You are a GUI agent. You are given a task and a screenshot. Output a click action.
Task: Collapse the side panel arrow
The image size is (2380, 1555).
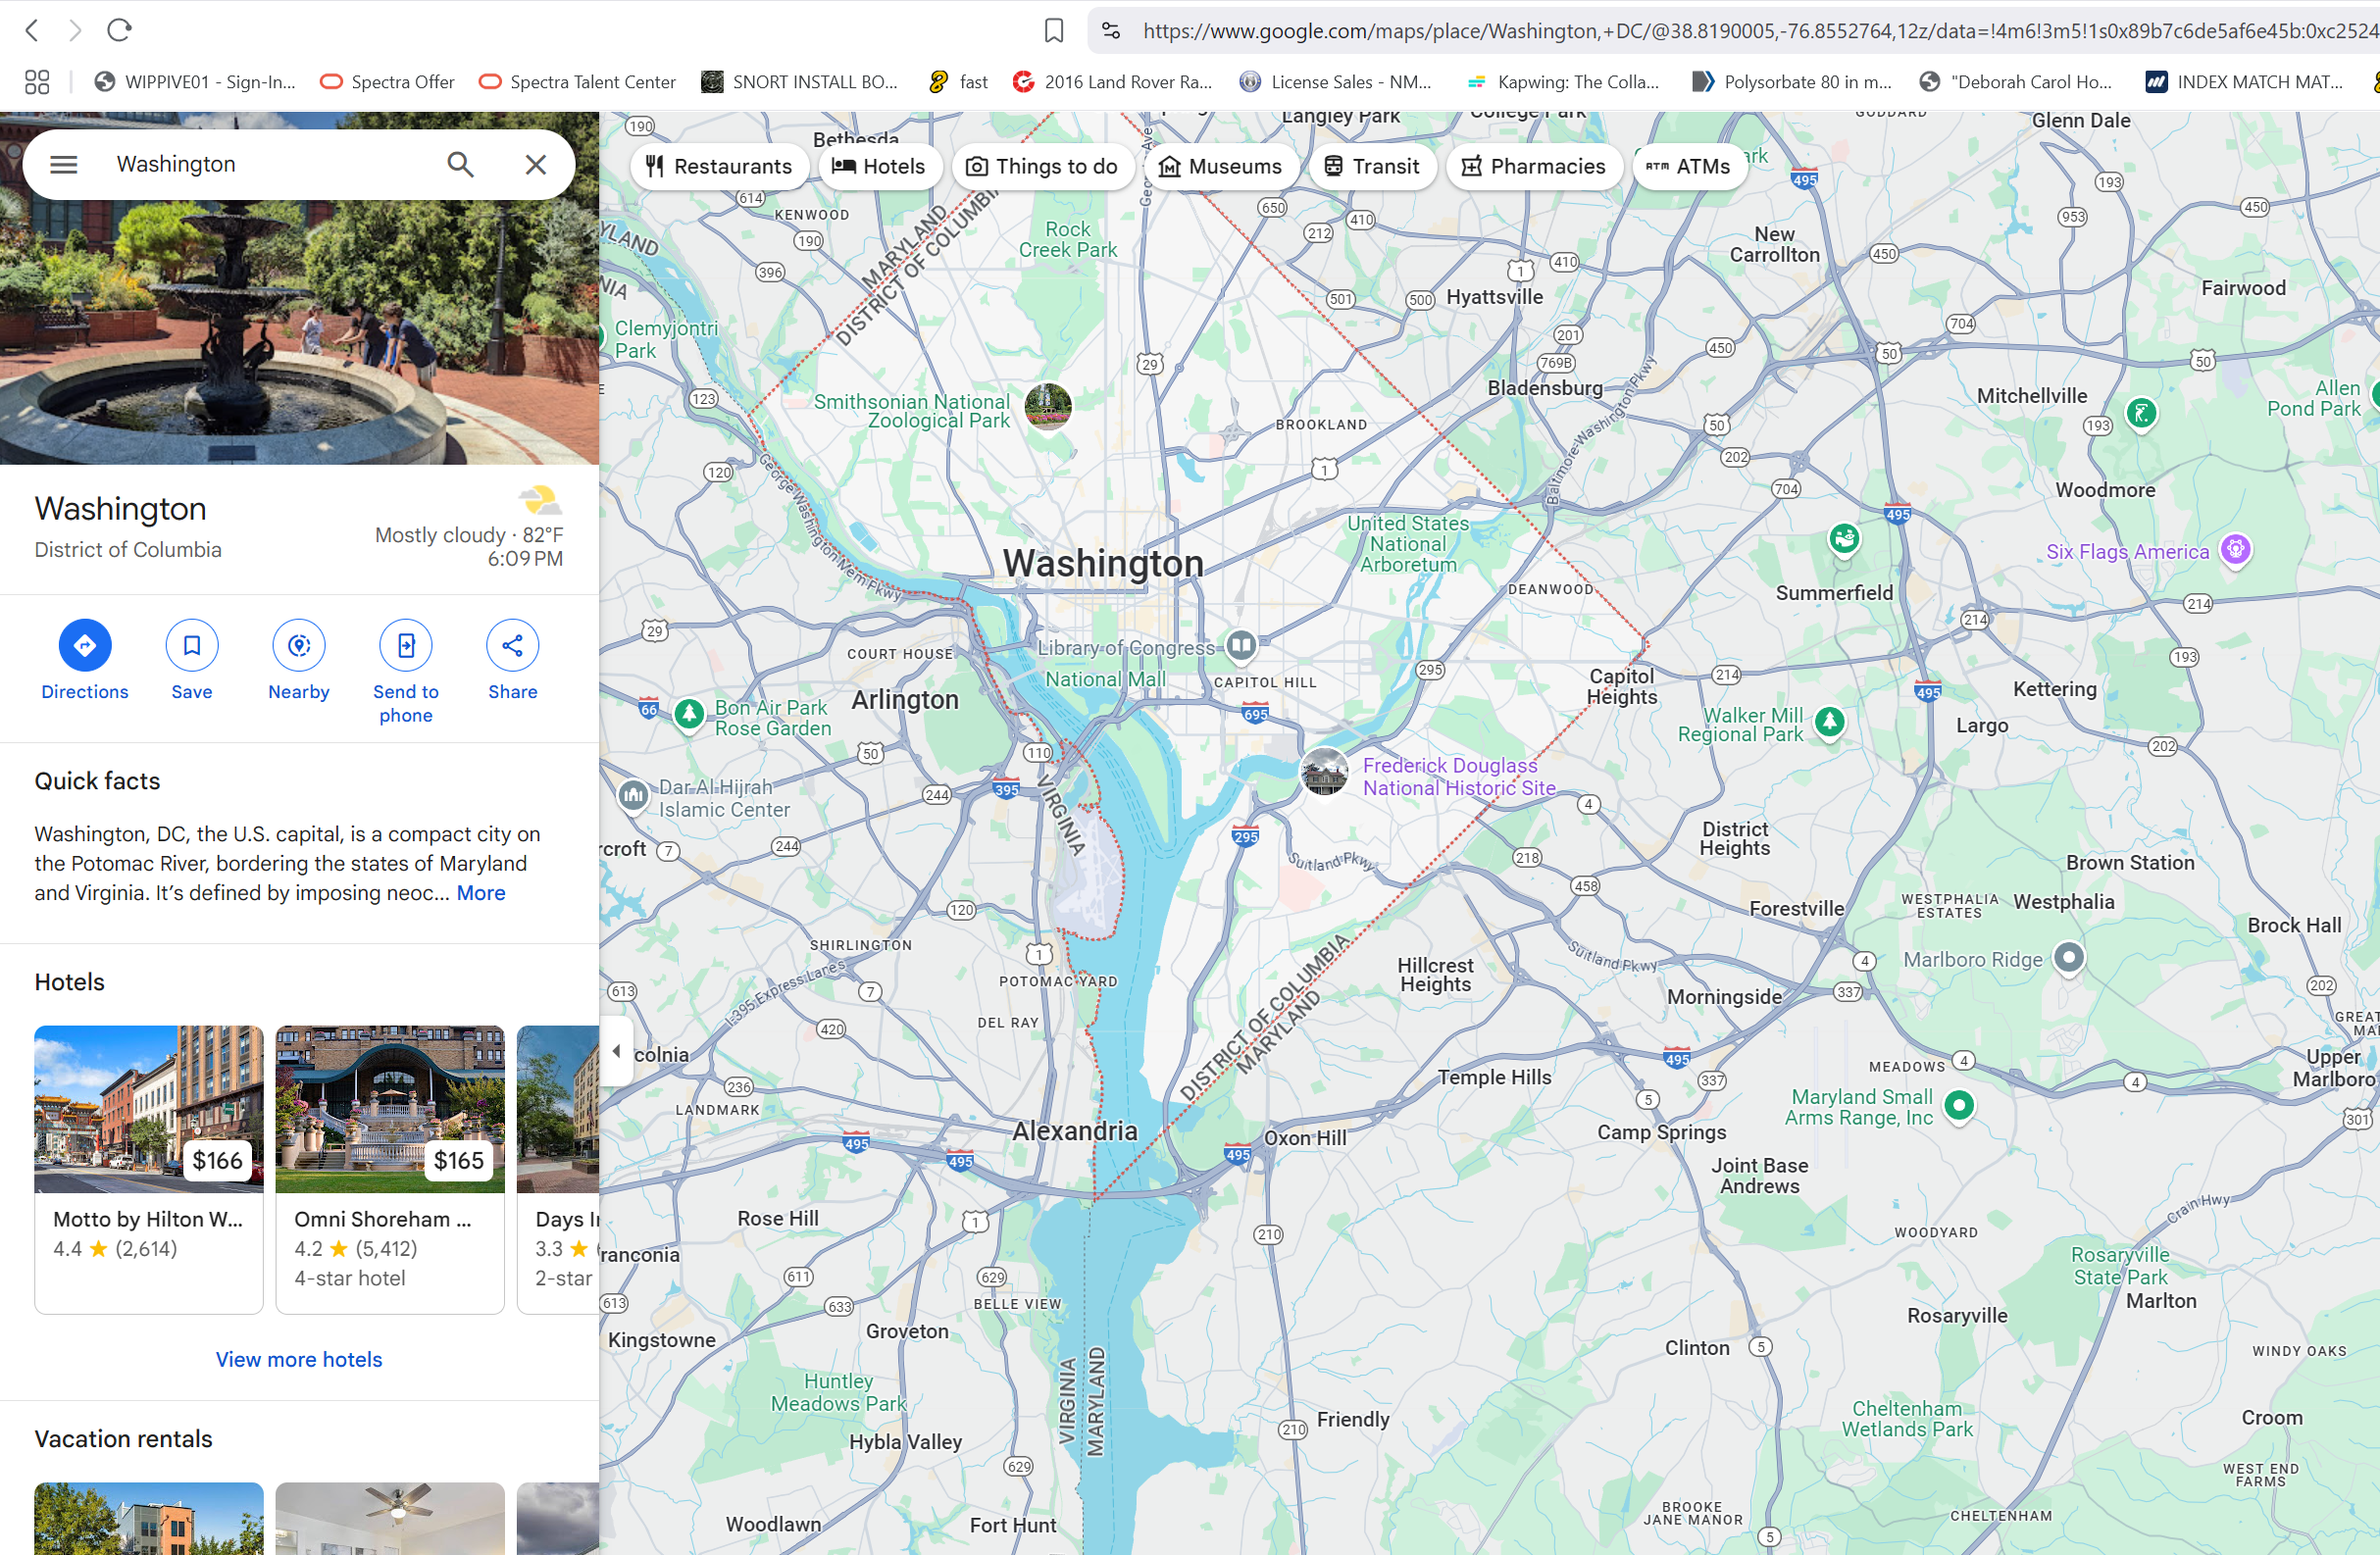click(617, 1051)
